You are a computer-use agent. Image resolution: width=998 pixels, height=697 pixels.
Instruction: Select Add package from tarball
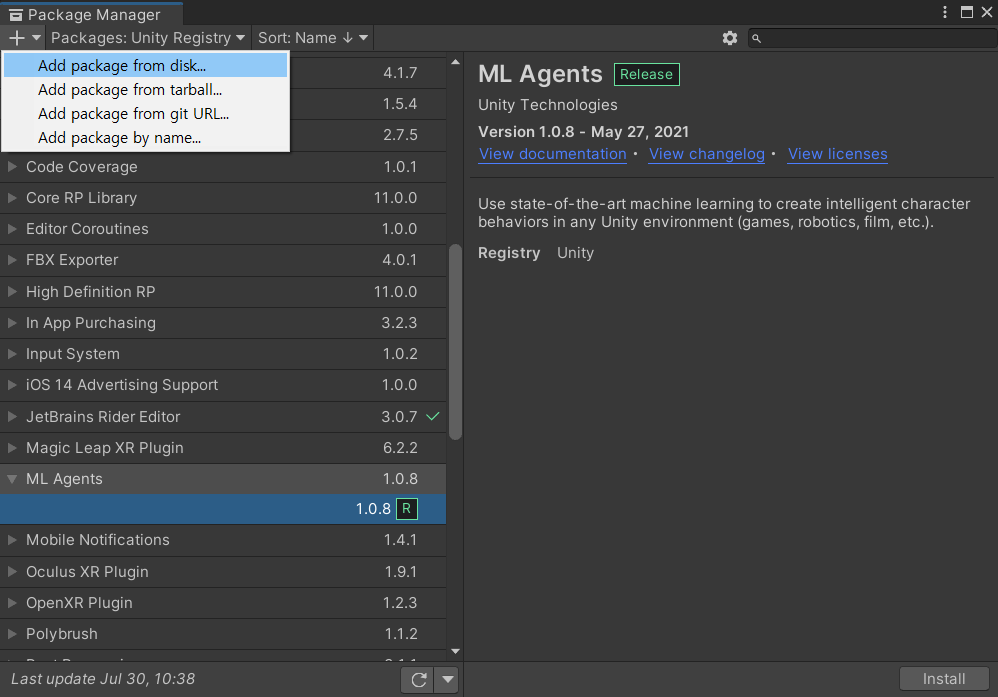point(146,90)
